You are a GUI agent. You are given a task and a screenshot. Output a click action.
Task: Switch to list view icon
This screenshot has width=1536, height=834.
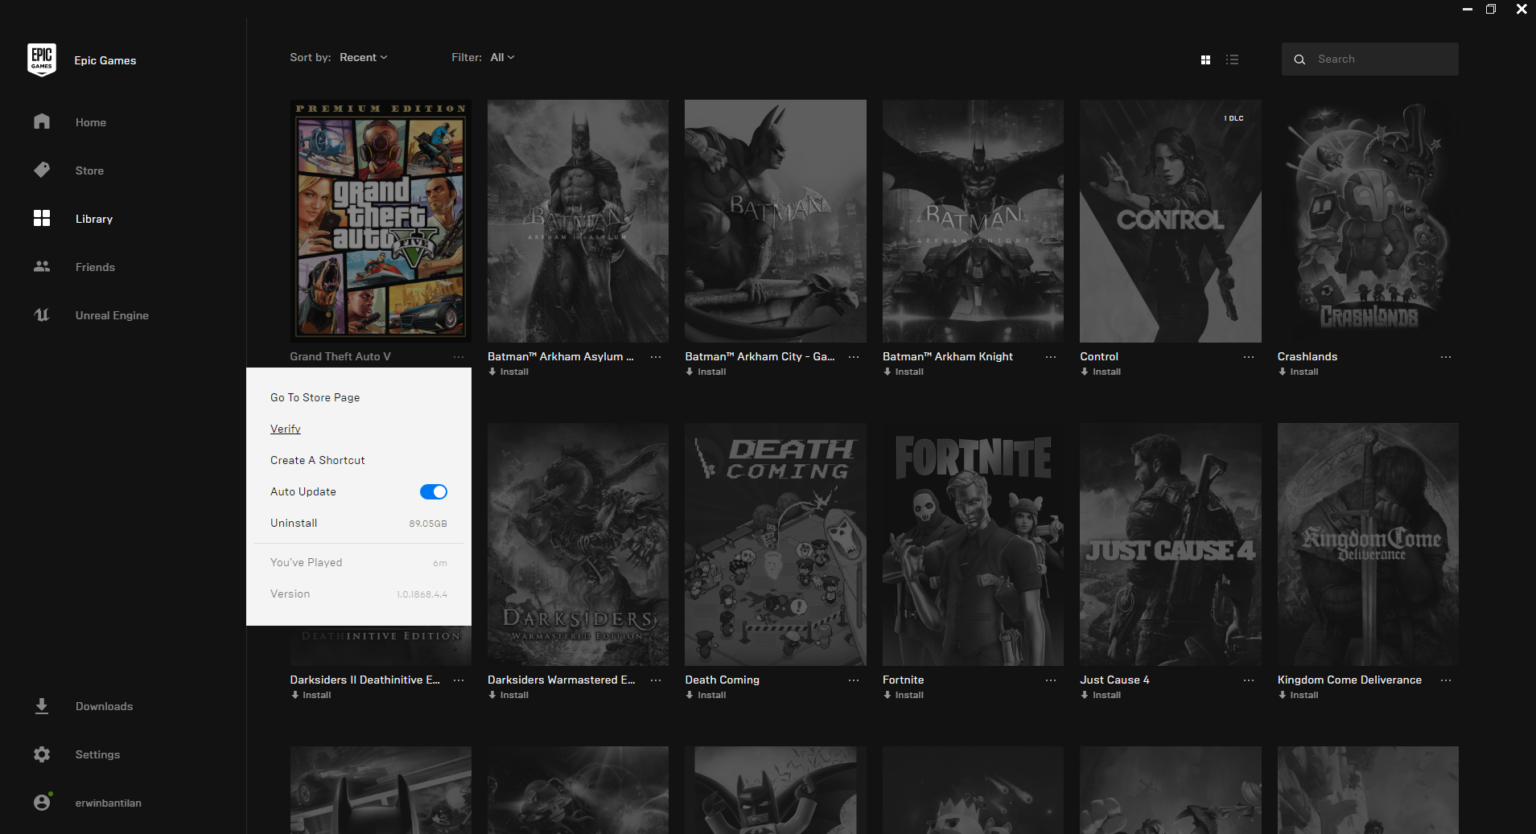click(x=1232, y=60)
